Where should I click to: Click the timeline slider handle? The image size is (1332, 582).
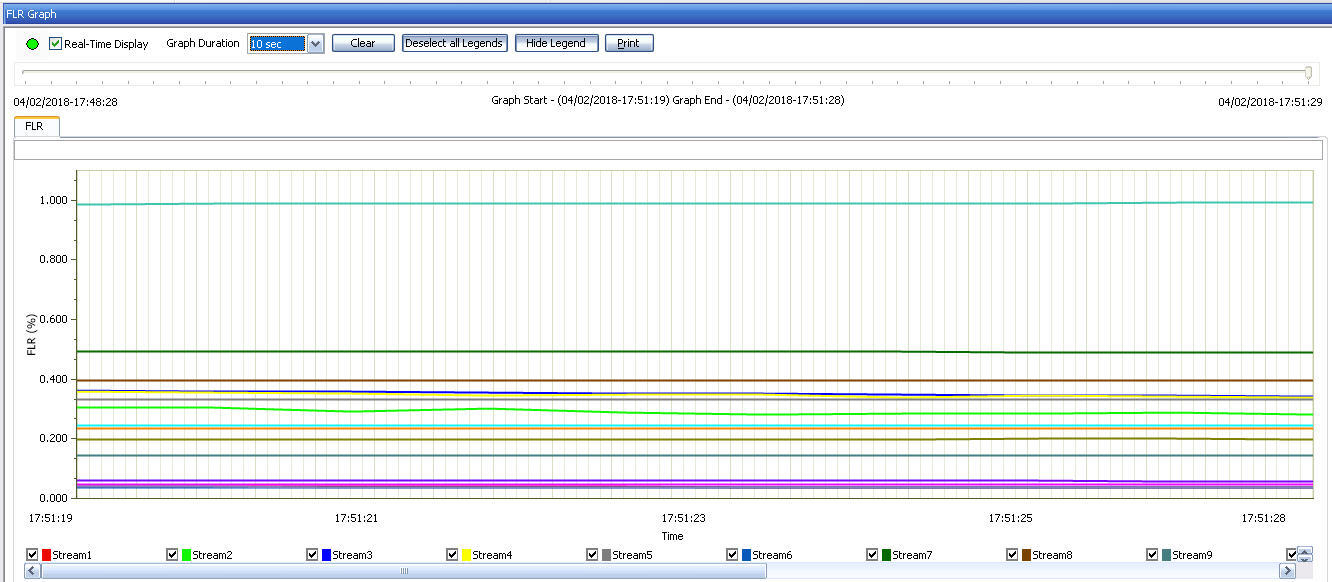coord(1308,72)
